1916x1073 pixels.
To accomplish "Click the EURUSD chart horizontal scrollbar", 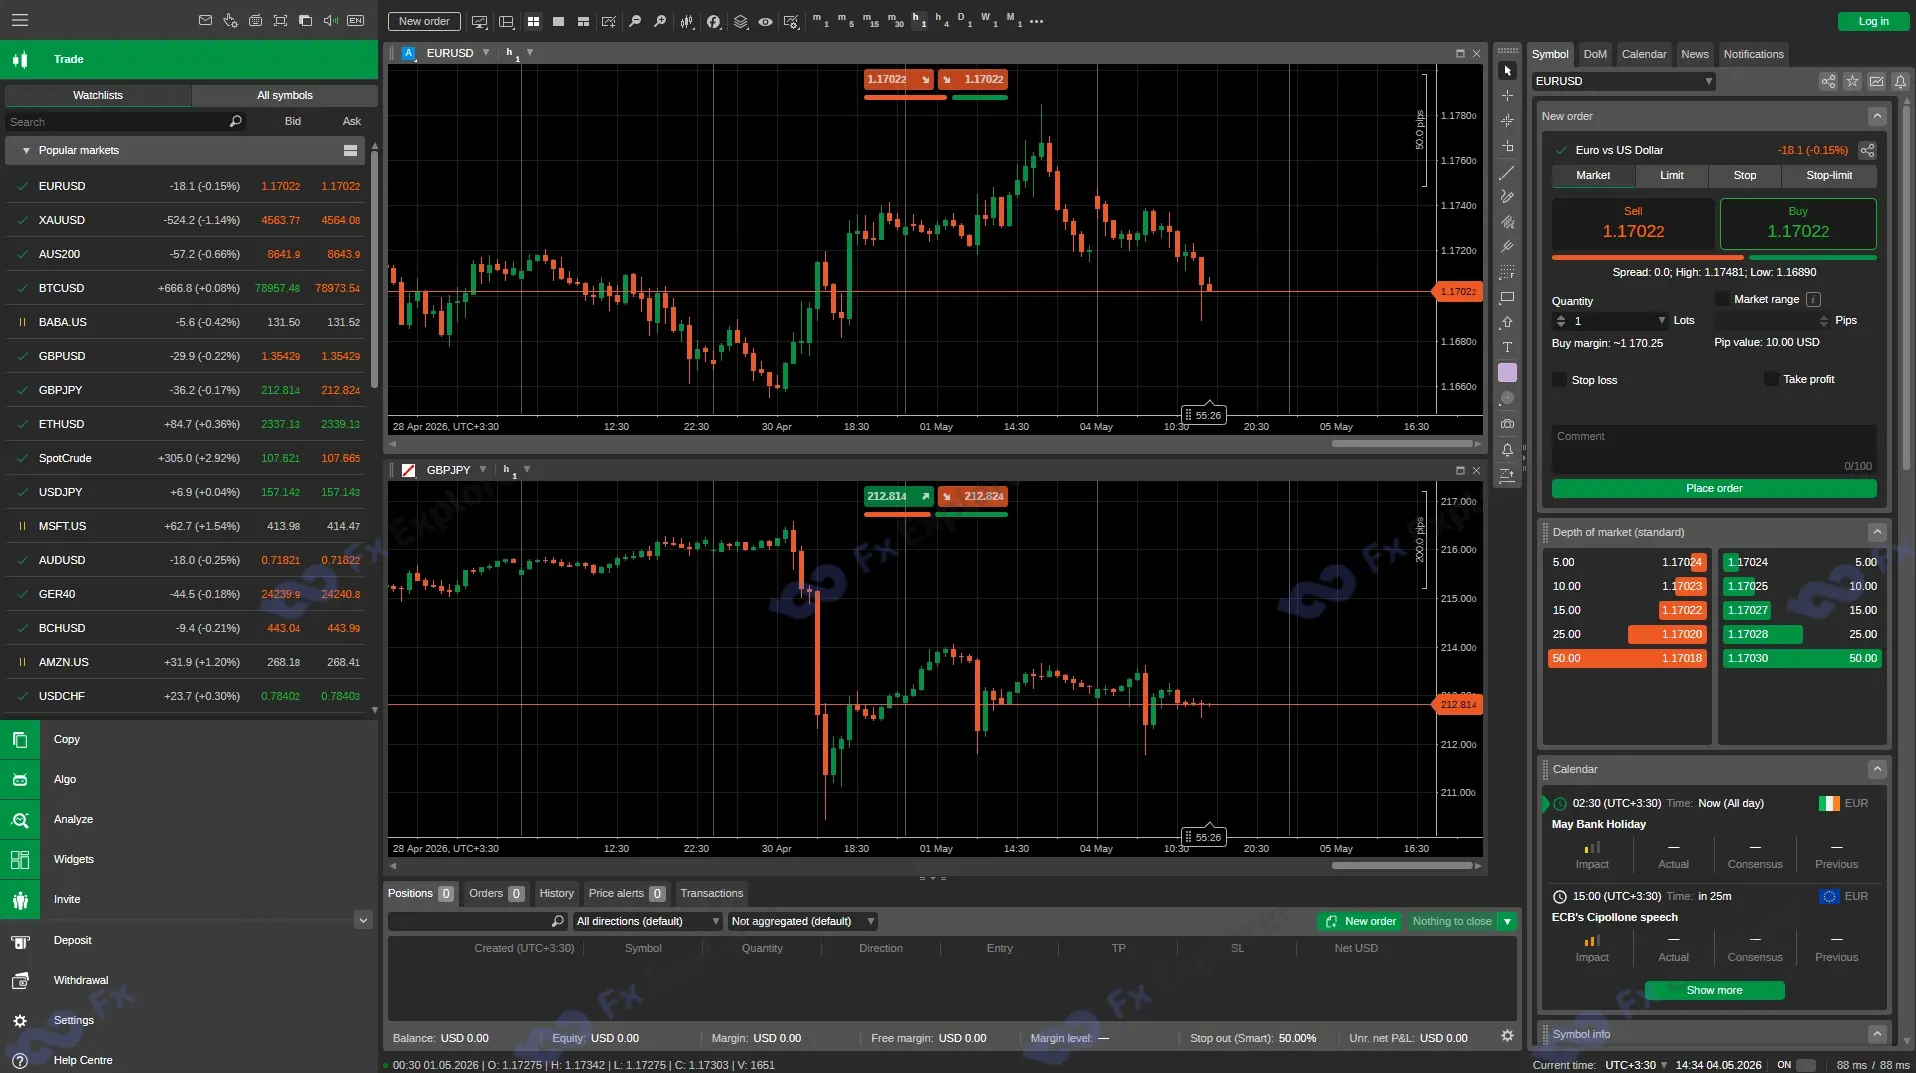I will [x=1402, y=443].
